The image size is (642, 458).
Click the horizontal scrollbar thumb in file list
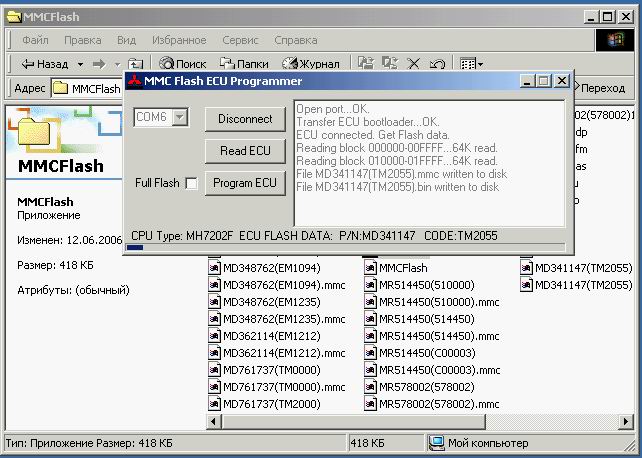pyautogui.click(x=353, y=422)
